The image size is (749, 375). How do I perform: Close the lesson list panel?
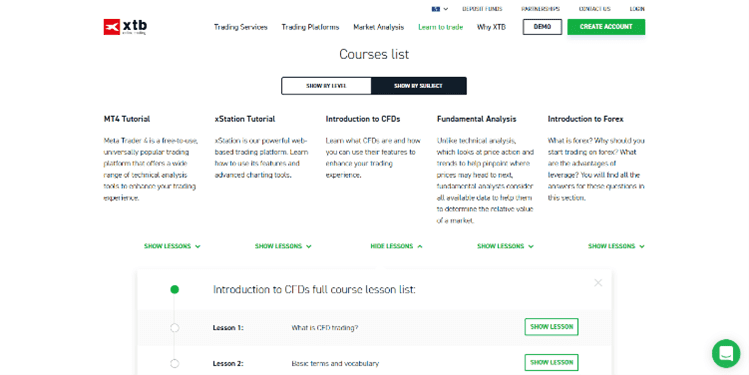pyautogui.click(x=598, y=283)
